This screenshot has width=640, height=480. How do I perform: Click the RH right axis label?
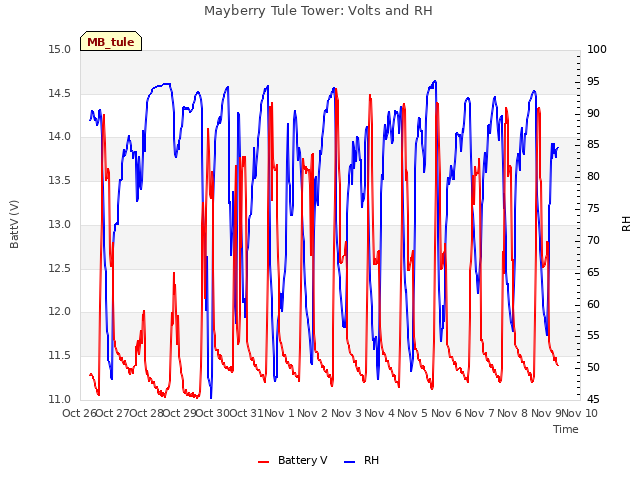pos(626,224)
